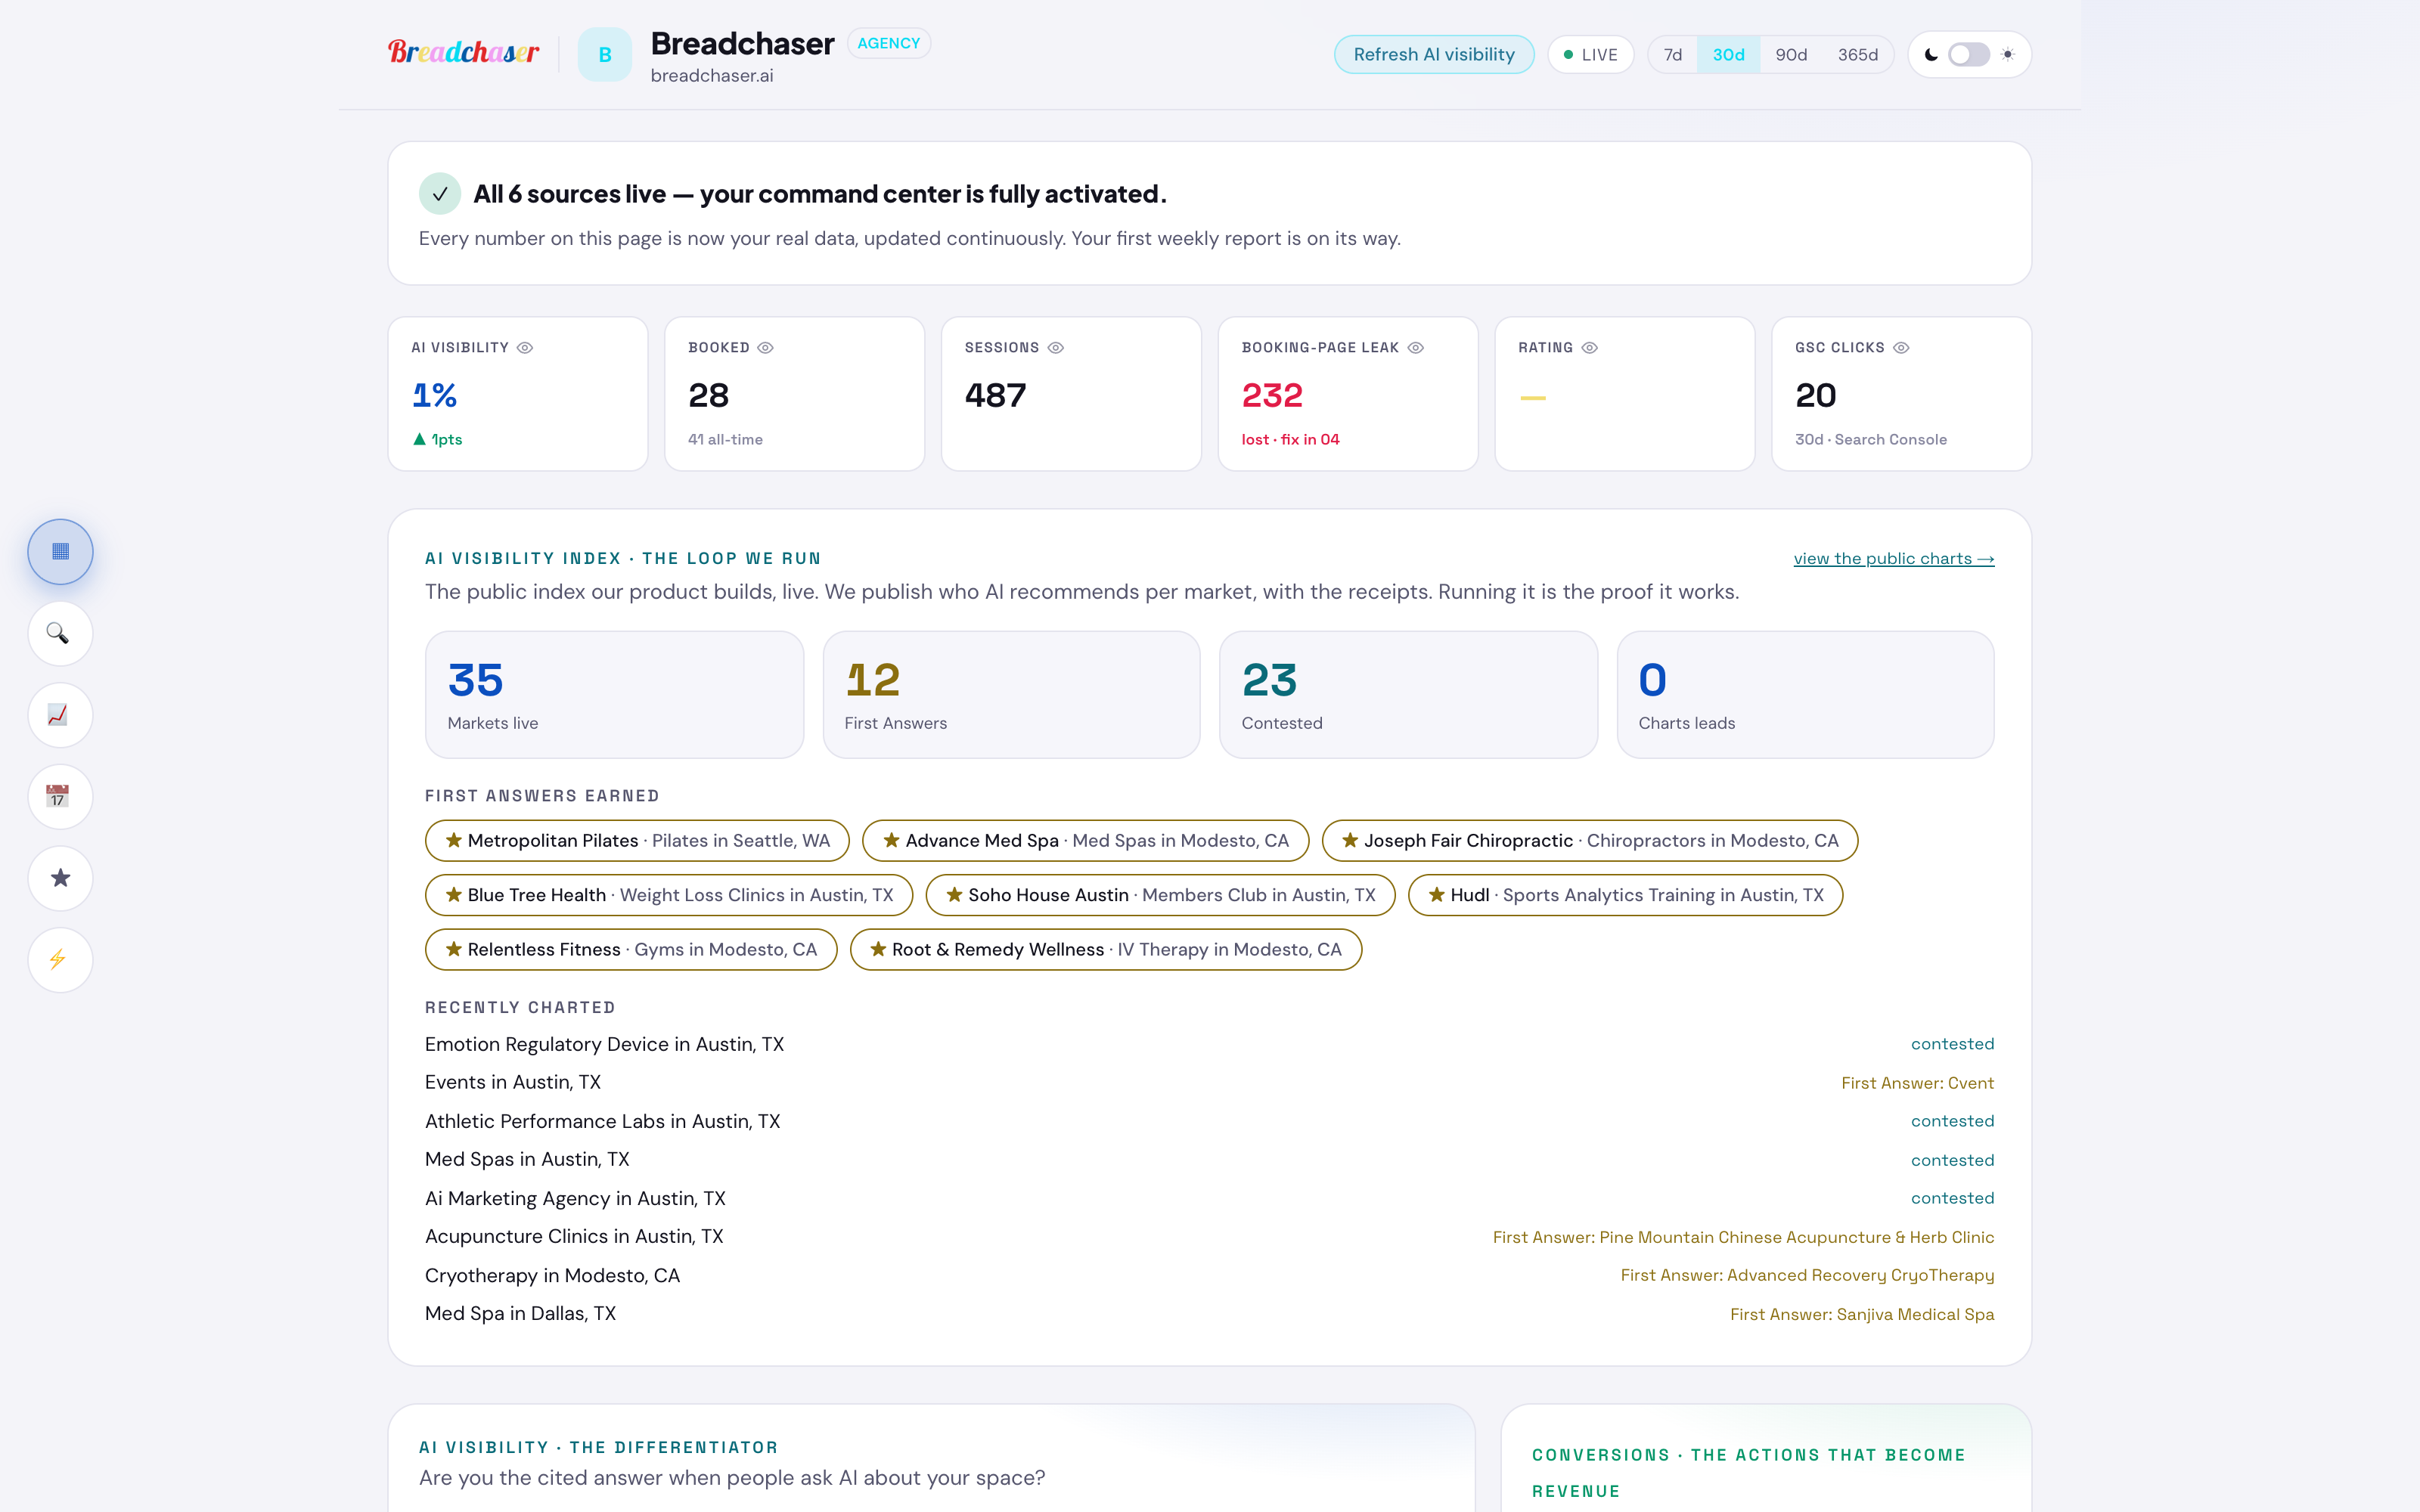This screenshot has height=1512, width=2420.
Task: Click 'First Answer: Cvent' label
Action: coord(1917,1083)
